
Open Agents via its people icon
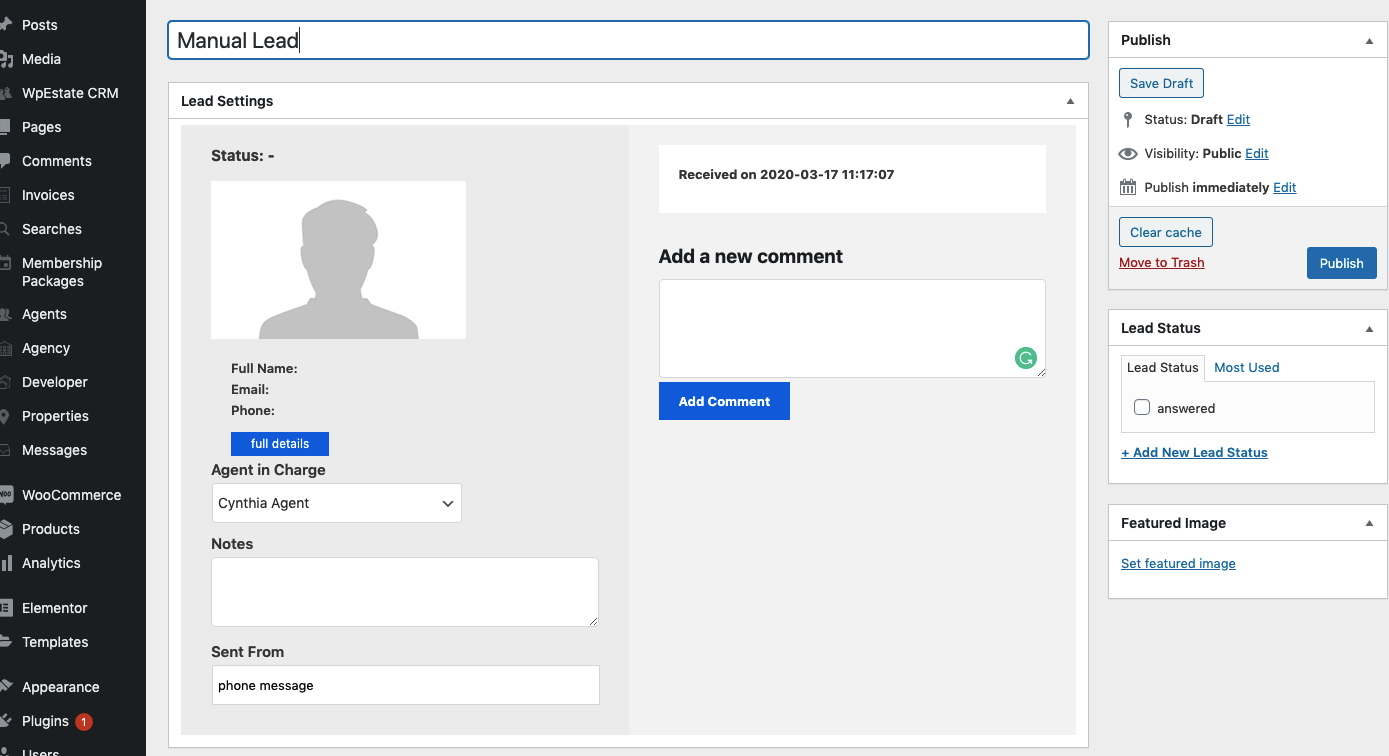click(6, 314)
